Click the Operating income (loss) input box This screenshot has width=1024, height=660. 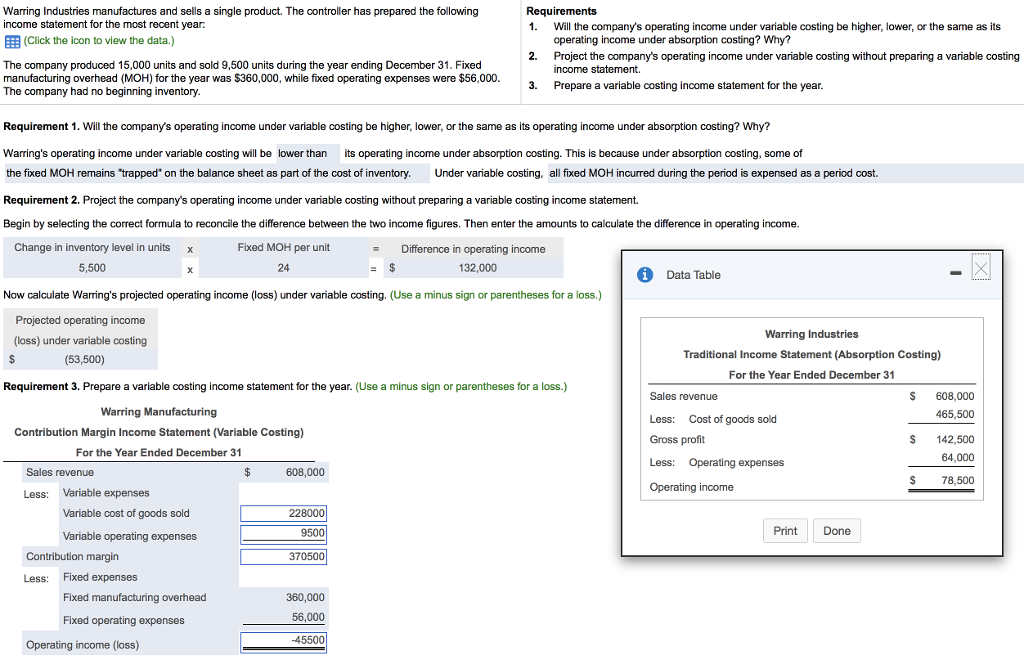(x=283, y=642)
